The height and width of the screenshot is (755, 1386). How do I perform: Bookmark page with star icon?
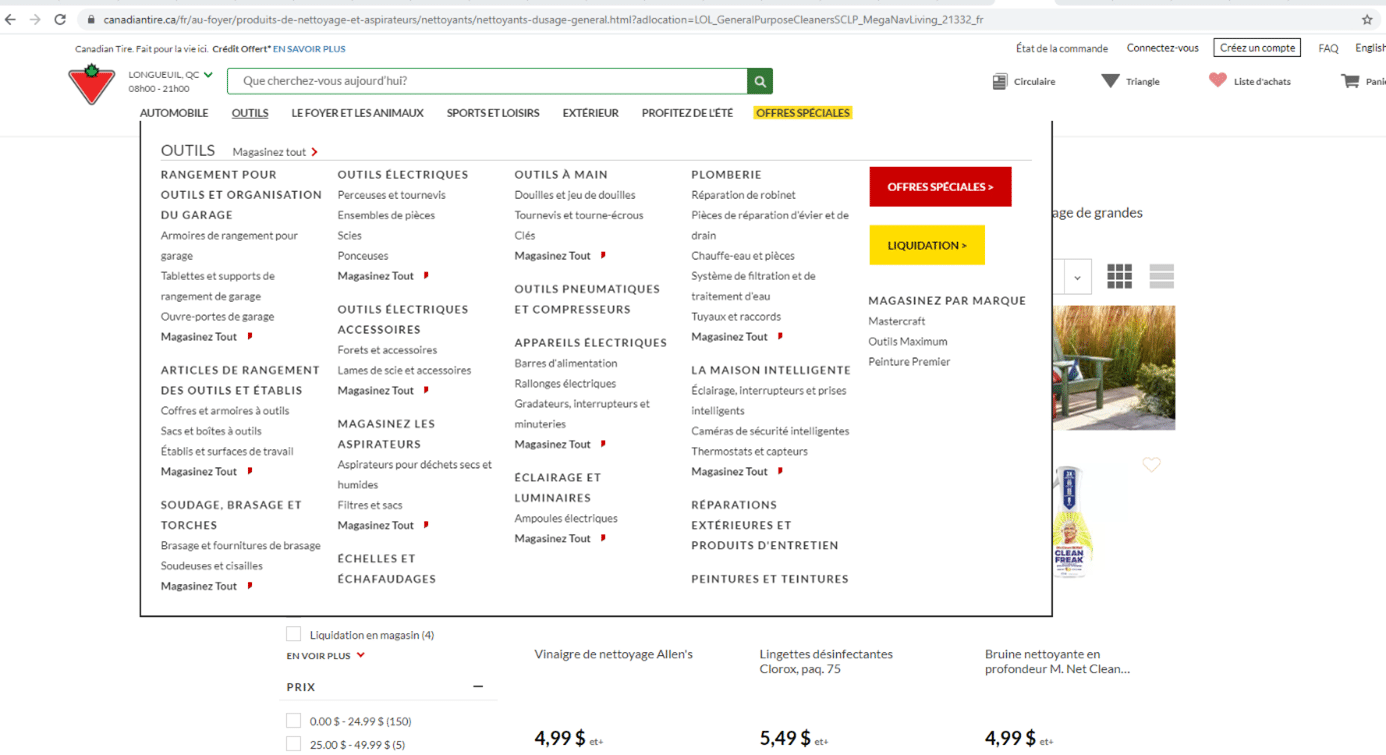point(1367,19)
